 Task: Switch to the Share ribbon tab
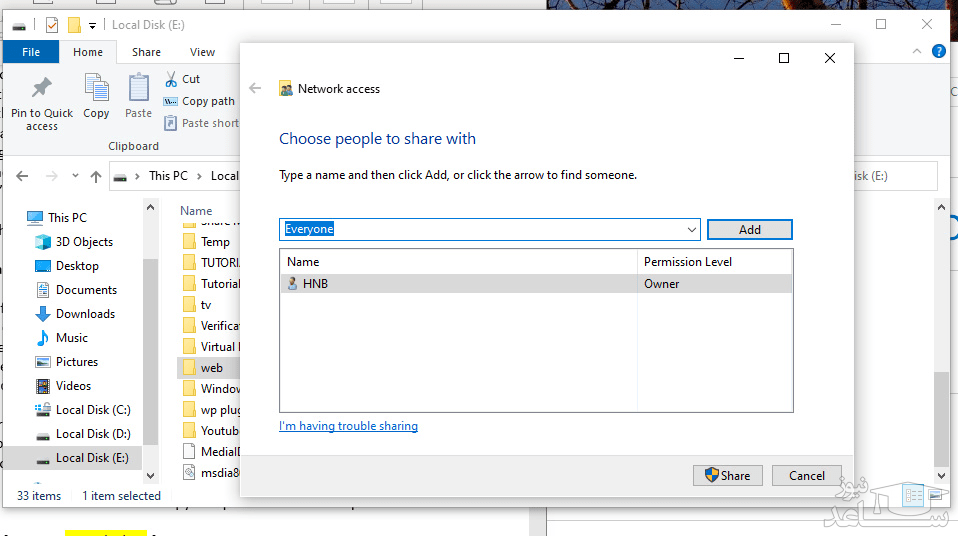click(x=146, y=52)
